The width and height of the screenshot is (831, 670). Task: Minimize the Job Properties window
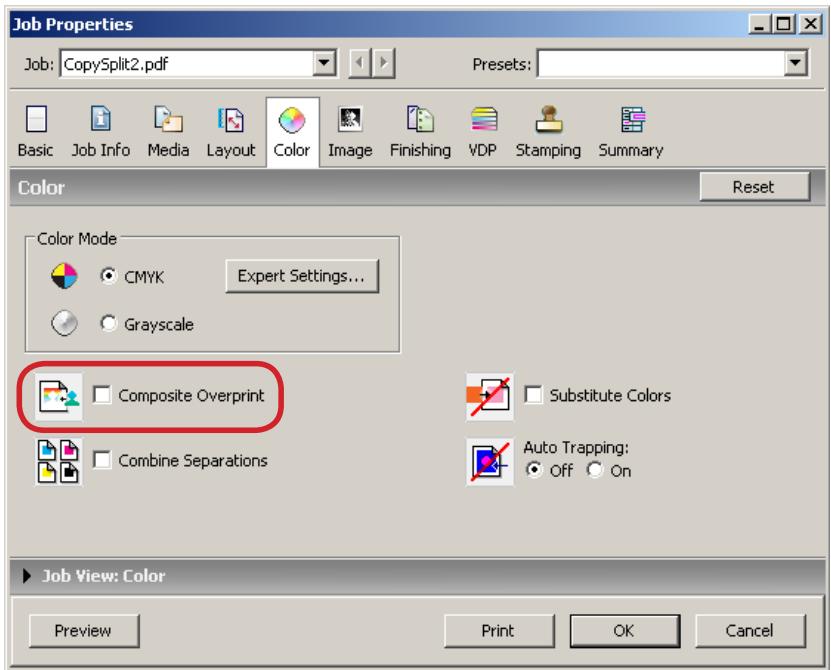tap(759, 24)
